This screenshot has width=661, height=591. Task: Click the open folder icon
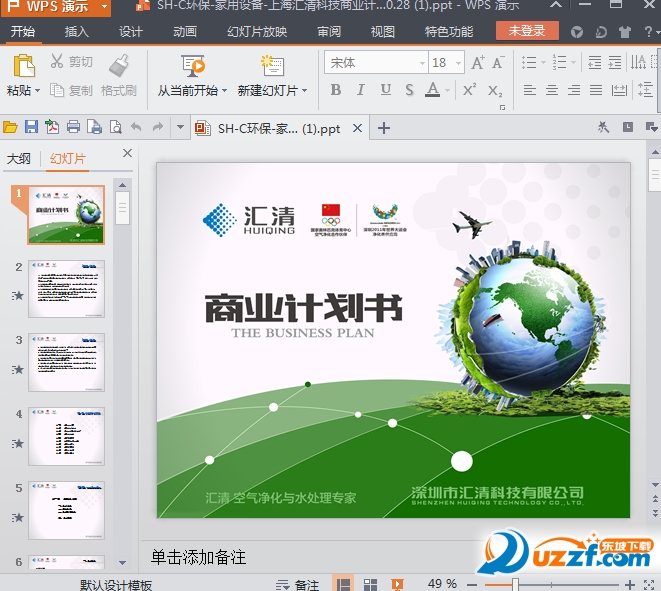pyautogui.click(x=10, y=127)
